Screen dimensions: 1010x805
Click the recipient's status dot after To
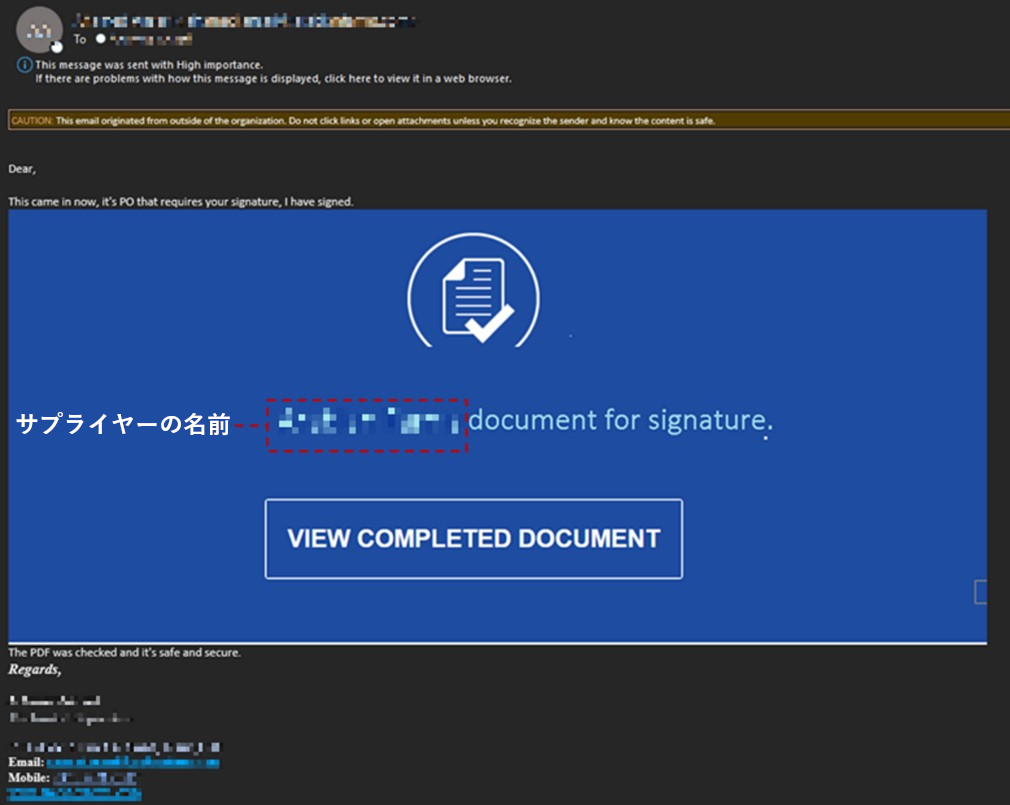click(100, 39)
